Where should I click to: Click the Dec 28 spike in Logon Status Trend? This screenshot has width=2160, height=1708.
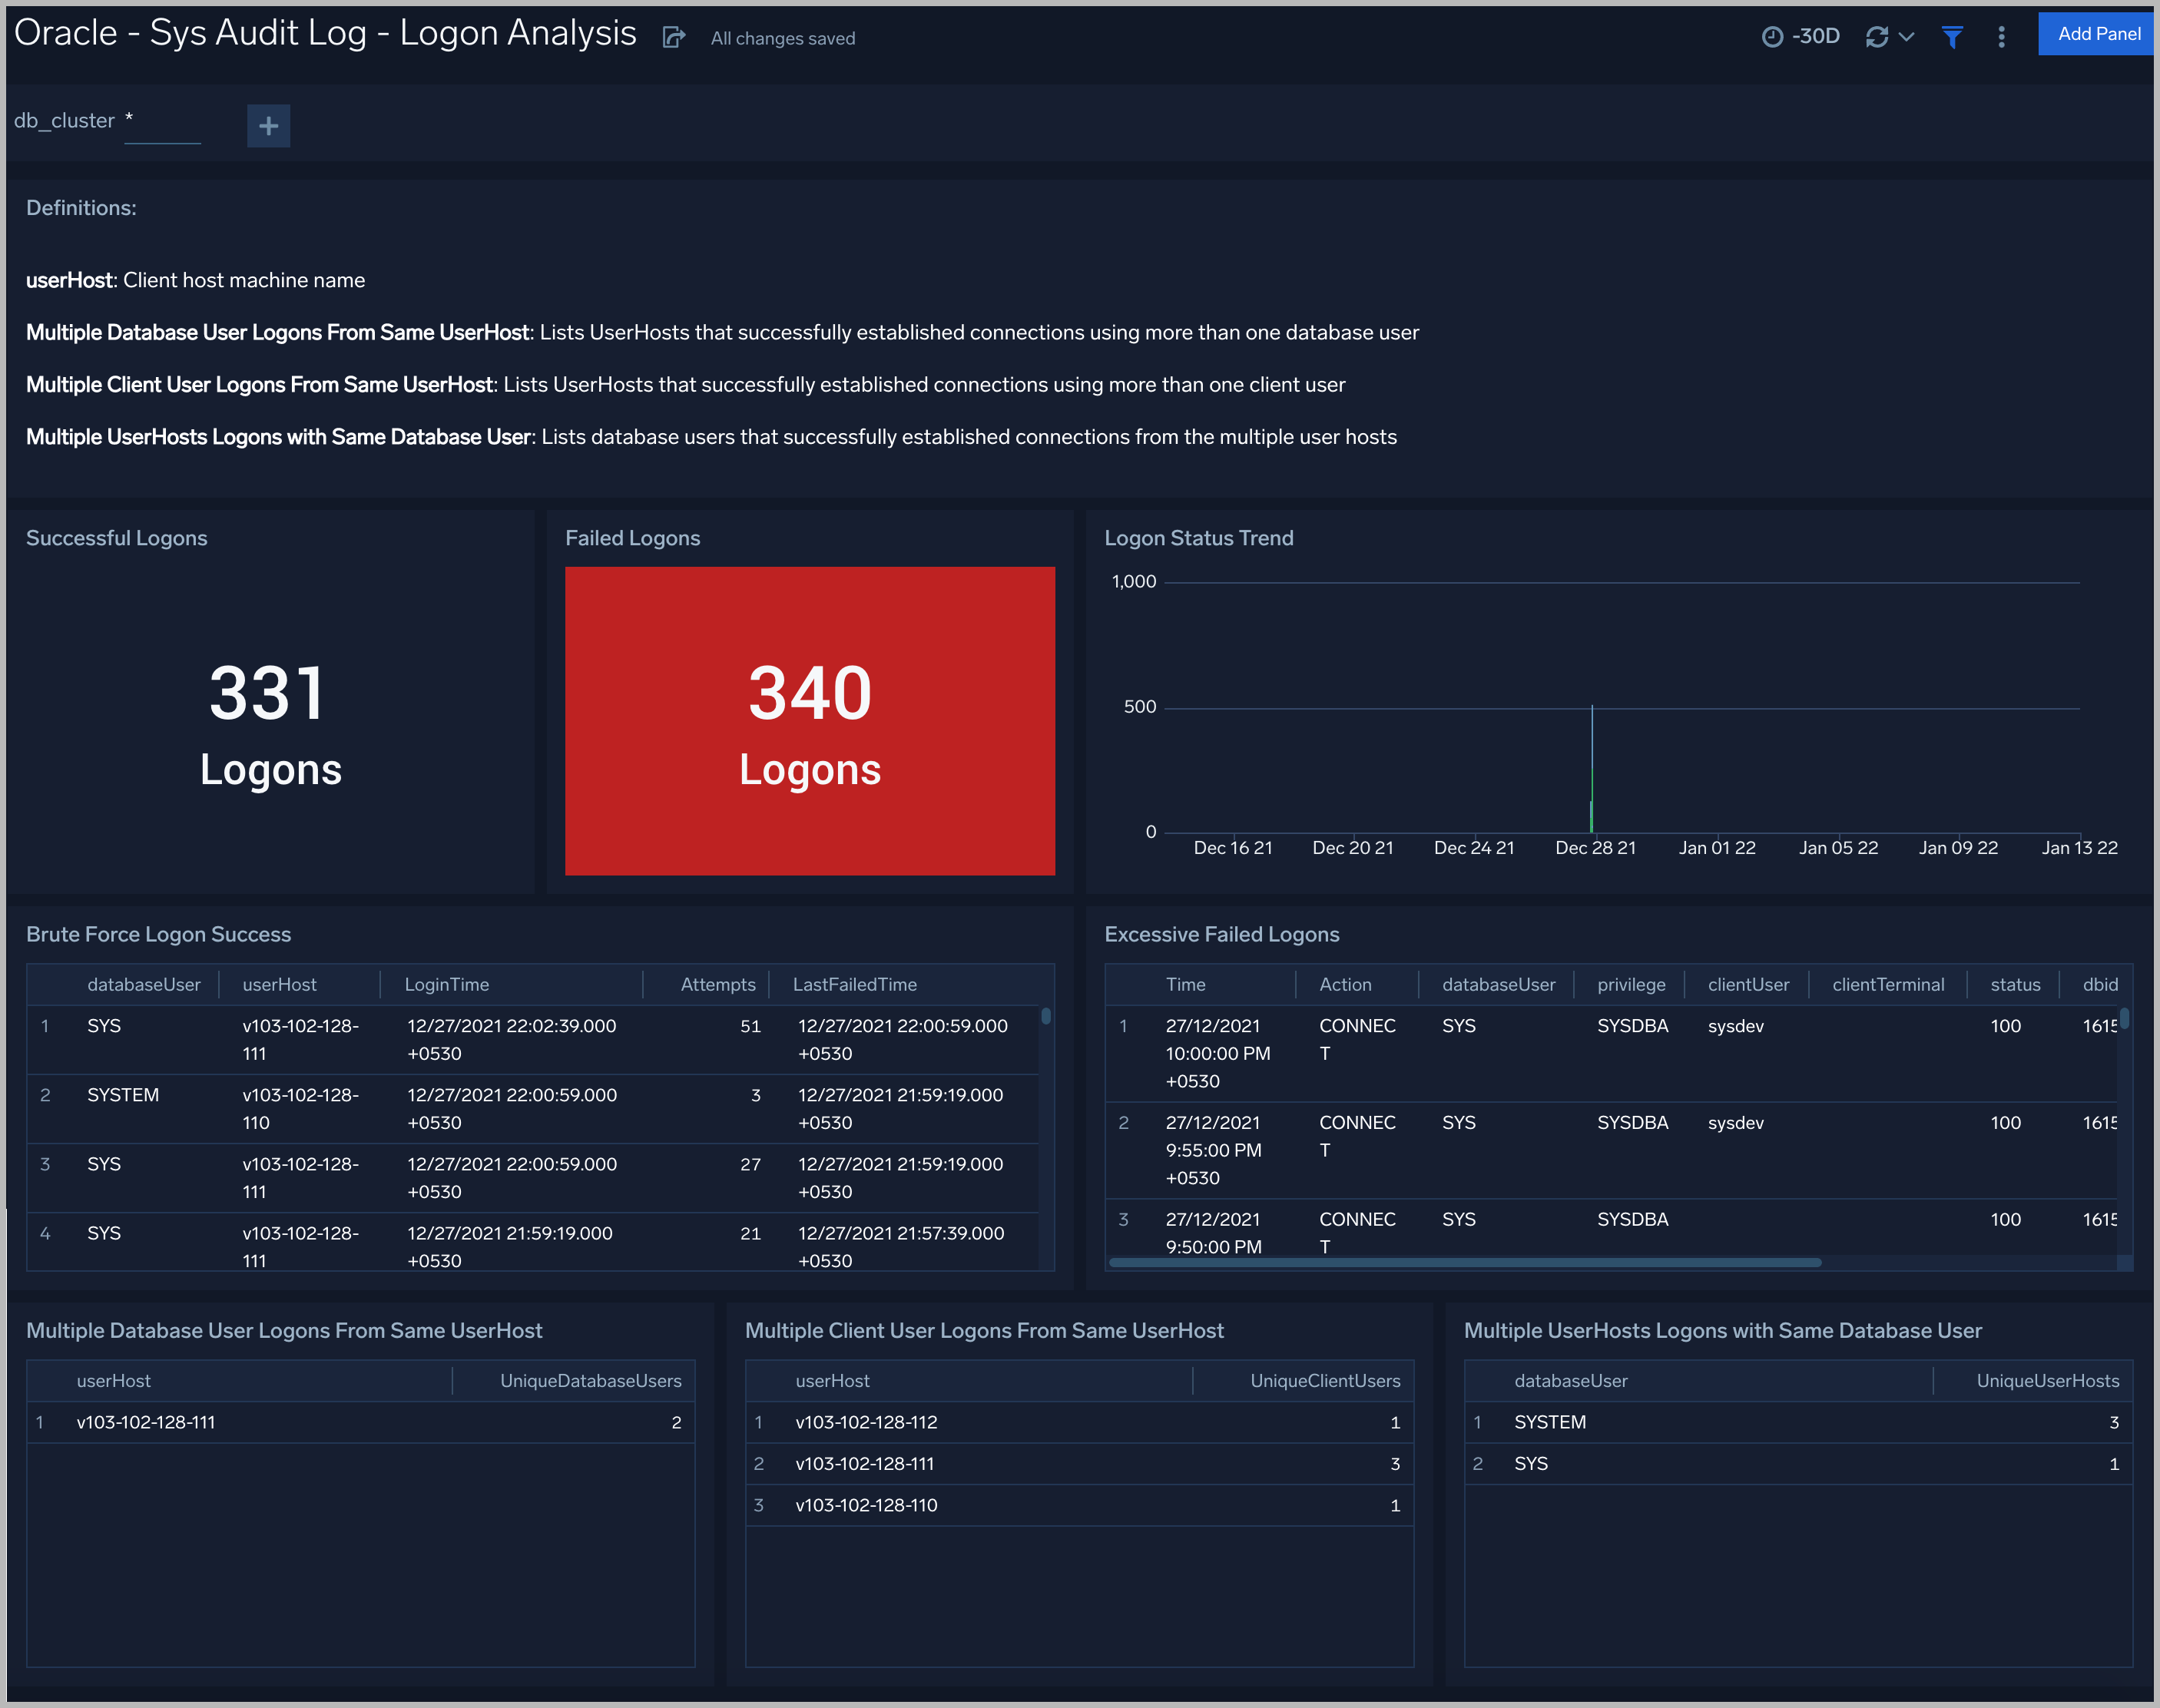[1592, 780]
